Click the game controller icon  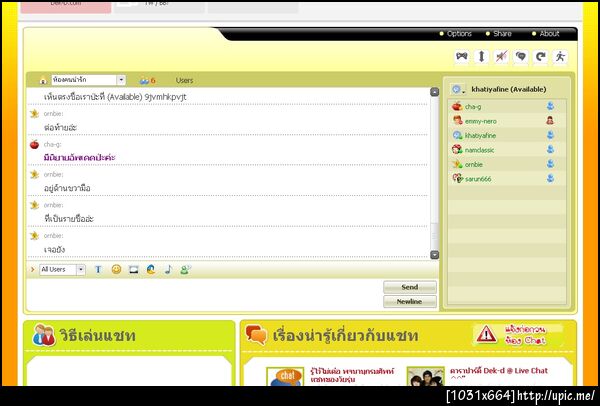coord(462,57)
